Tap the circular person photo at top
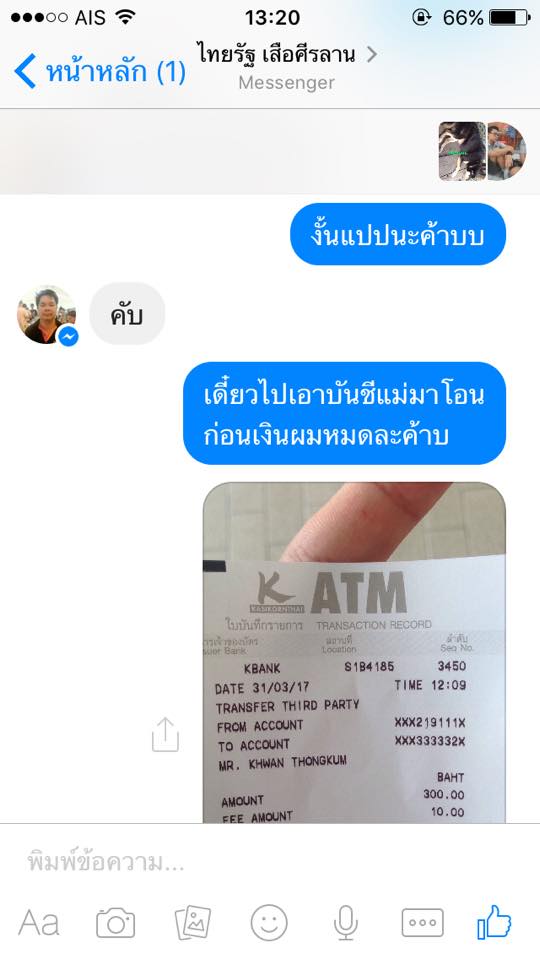The height and width of the screenshot is (960, 540). click(506, 151)
